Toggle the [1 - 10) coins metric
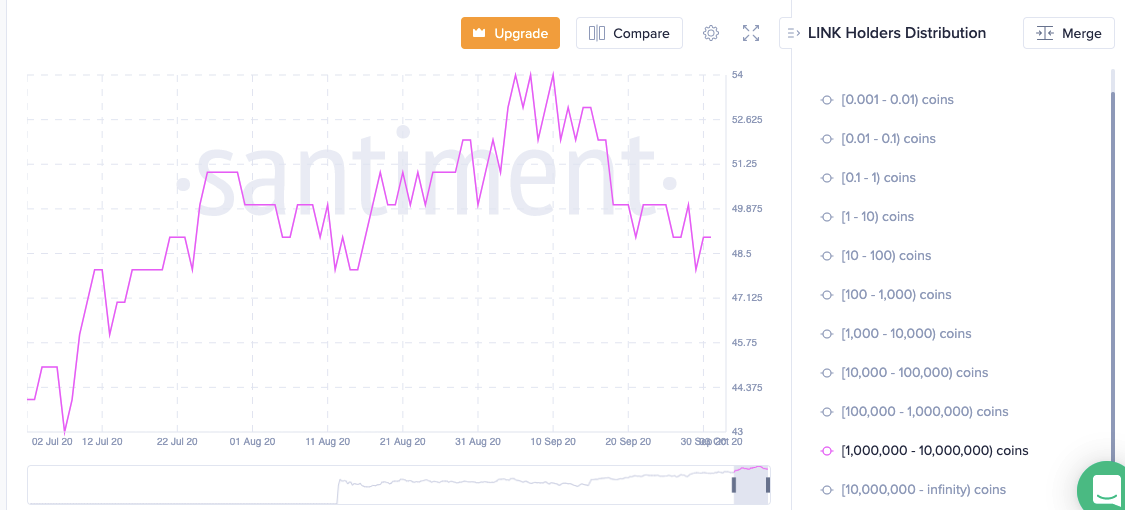The width and height of the screenshot is (1125, 510). (868, 217)
